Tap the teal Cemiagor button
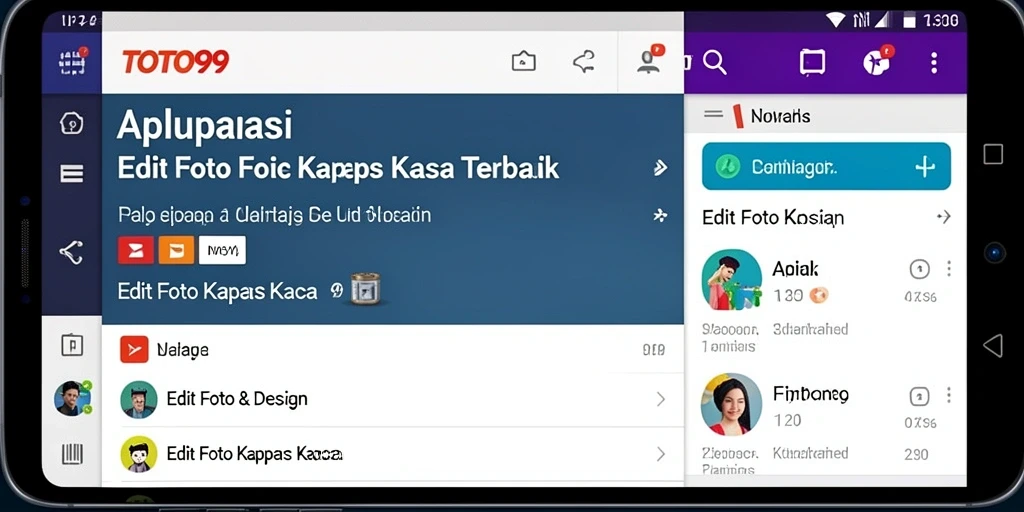1024x512 pixels. (826, 167)
